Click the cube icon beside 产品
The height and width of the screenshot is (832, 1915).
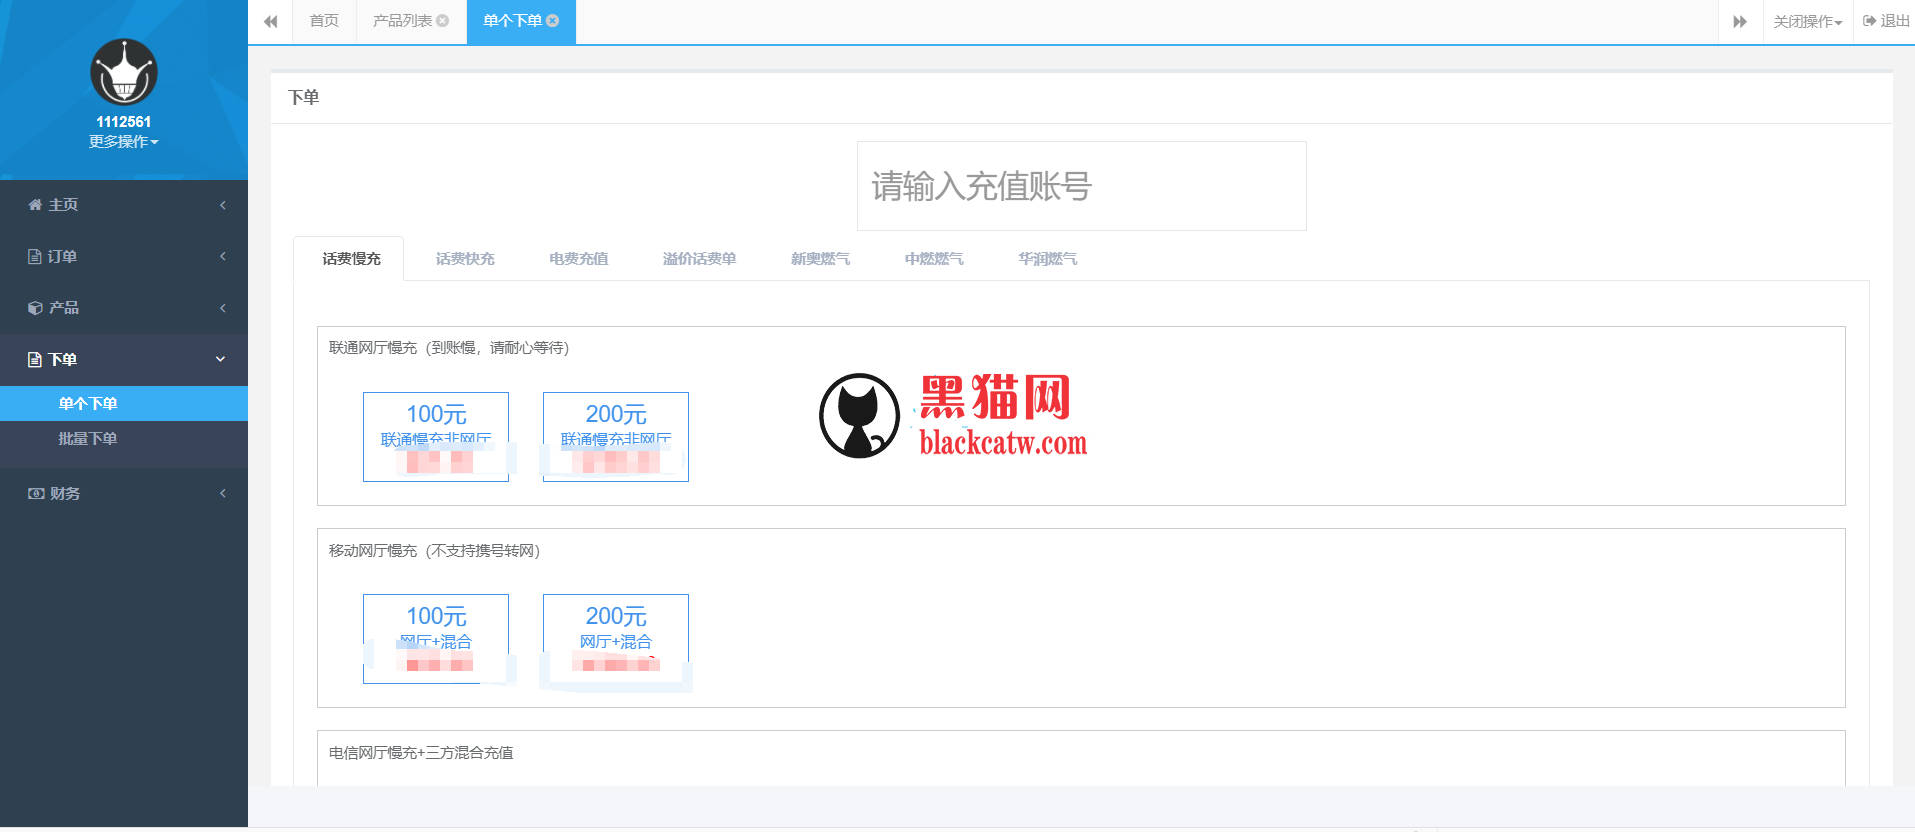coord(35,308)
